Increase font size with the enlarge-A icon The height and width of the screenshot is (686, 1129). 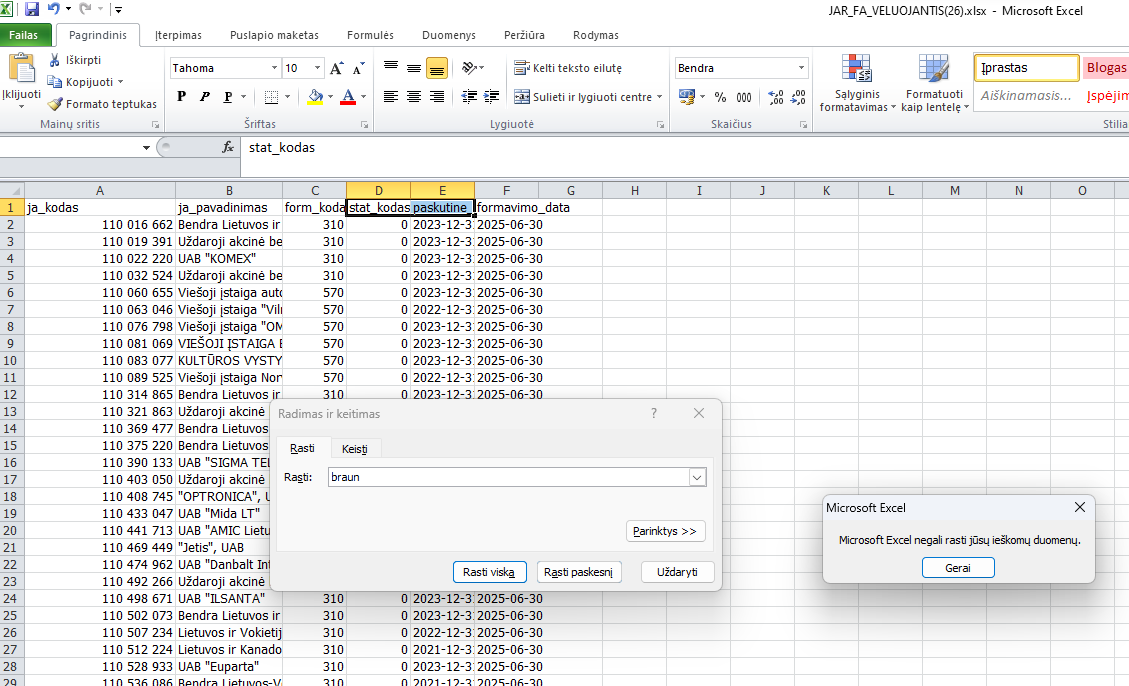click(336, 69)
